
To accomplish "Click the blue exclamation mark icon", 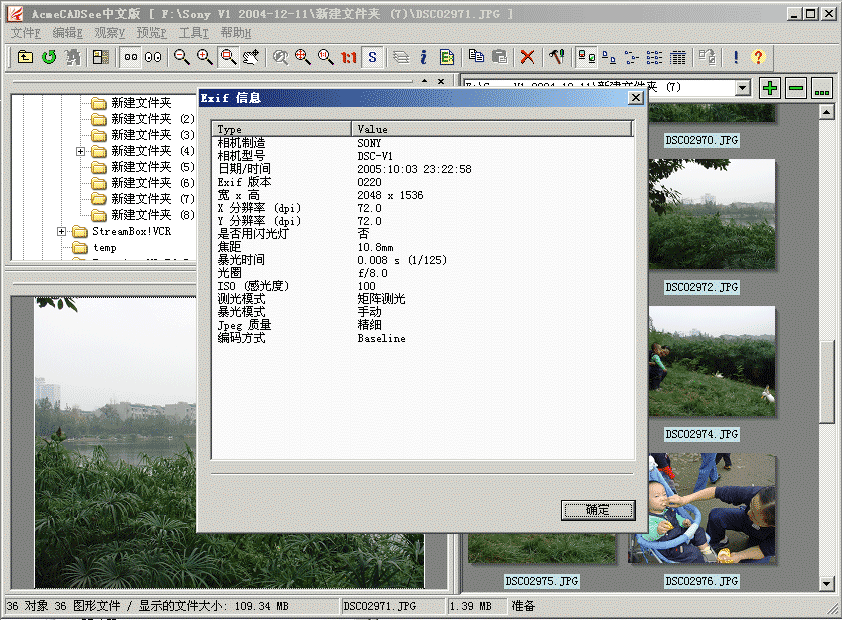I will 736,57.
